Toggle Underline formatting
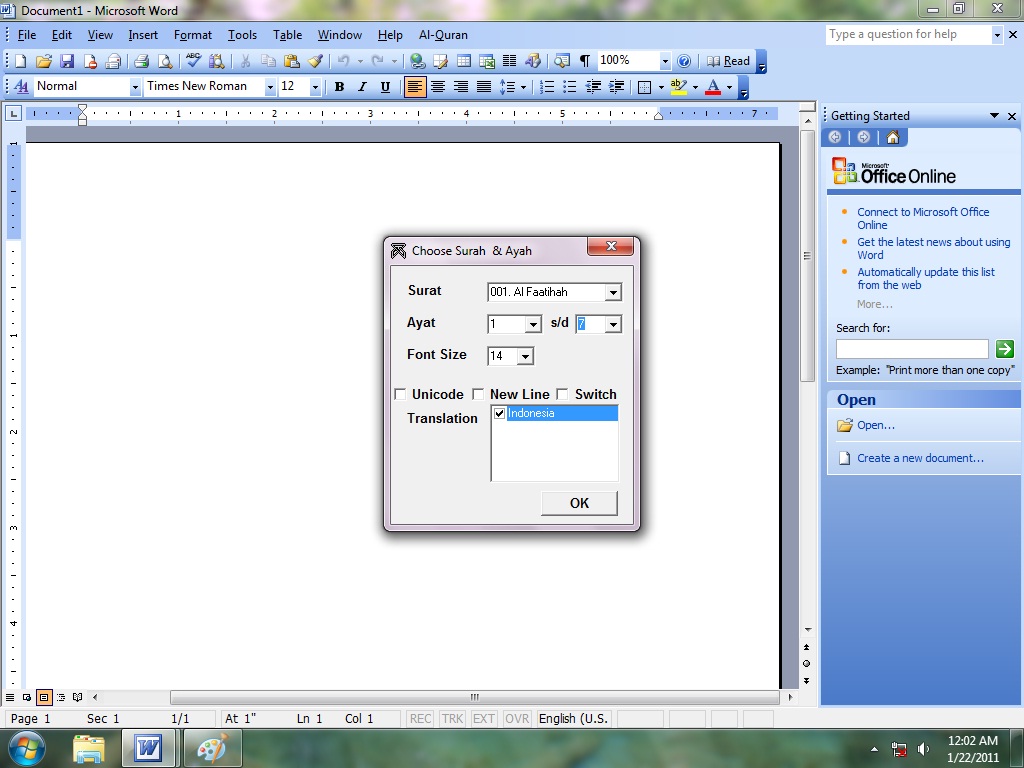The width and height of the screenshot is (1024, 768). (385, 87)
